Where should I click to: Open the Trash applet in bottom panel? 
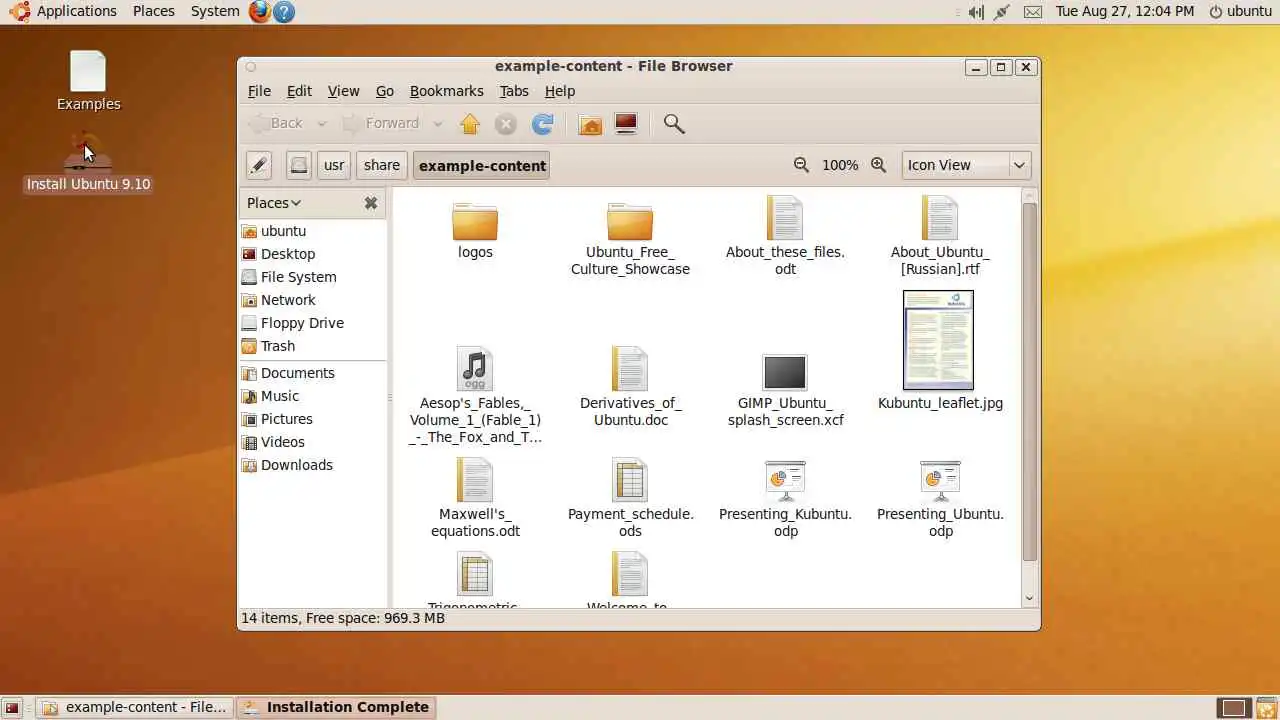(1266, 707)
